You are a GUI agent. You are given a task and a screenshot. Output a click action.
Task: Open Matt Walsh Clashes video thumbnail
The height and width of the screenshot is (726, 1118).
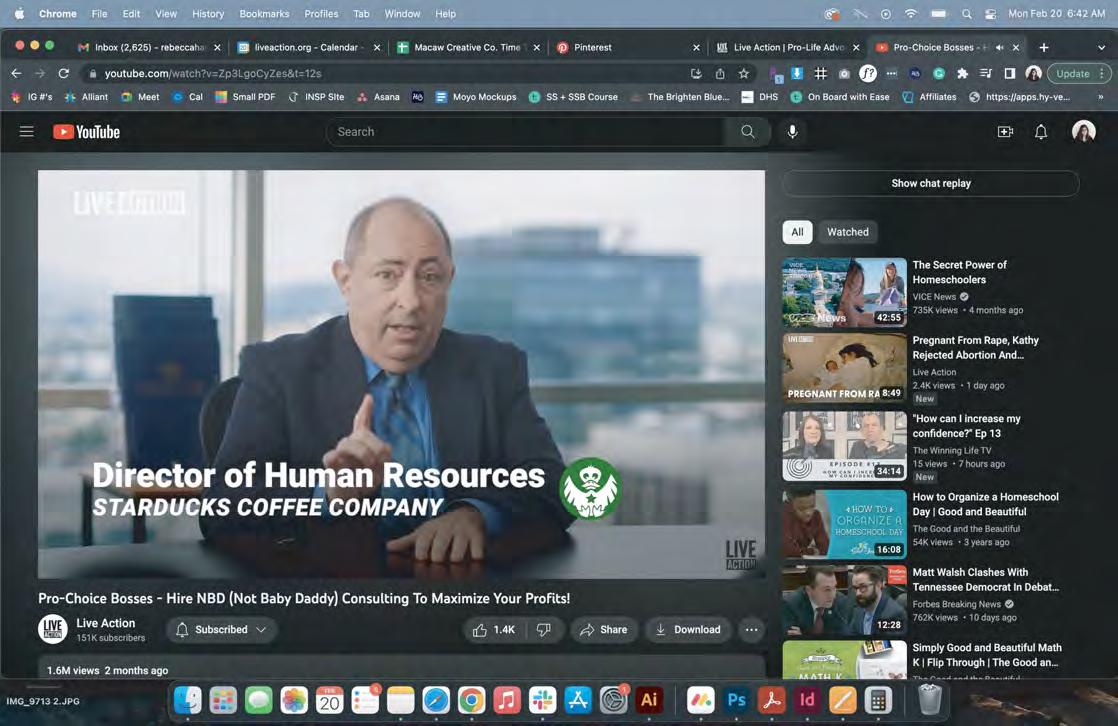(844, 600)
